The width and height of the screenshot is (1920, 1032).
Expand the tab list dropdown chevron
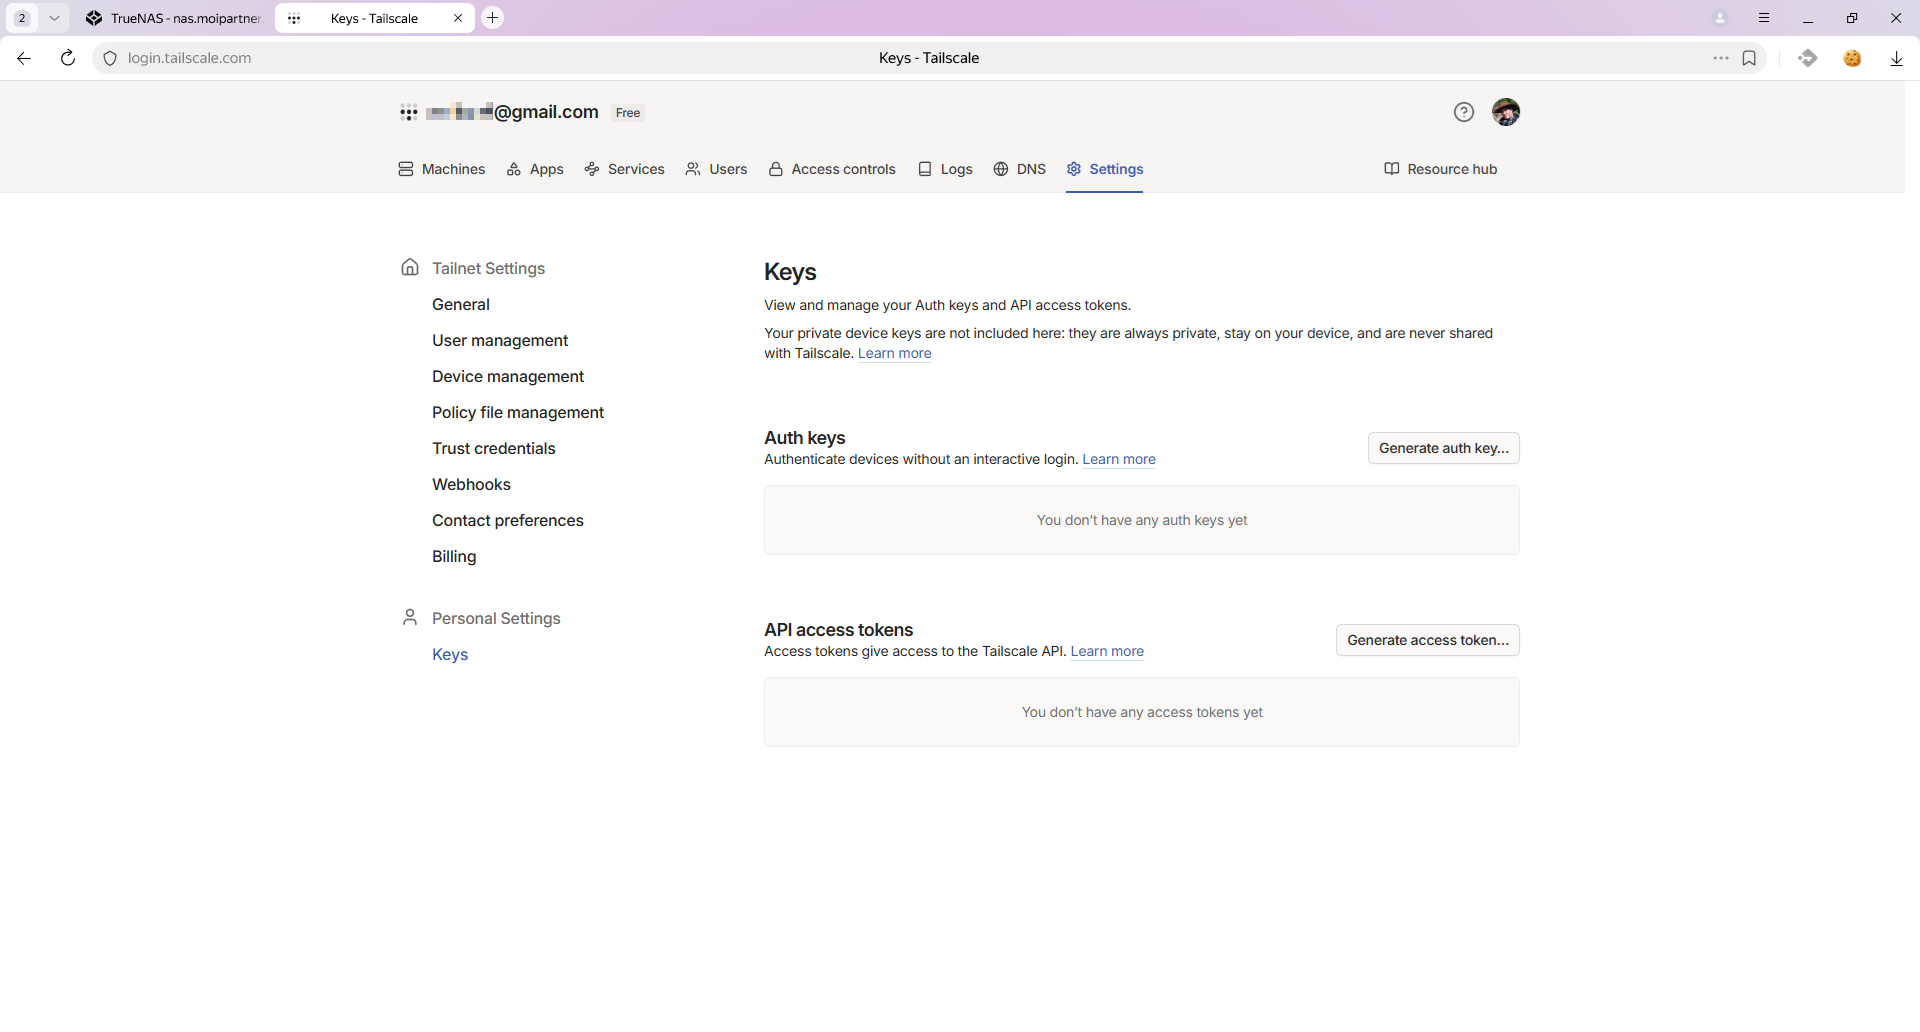coord(54,18)
